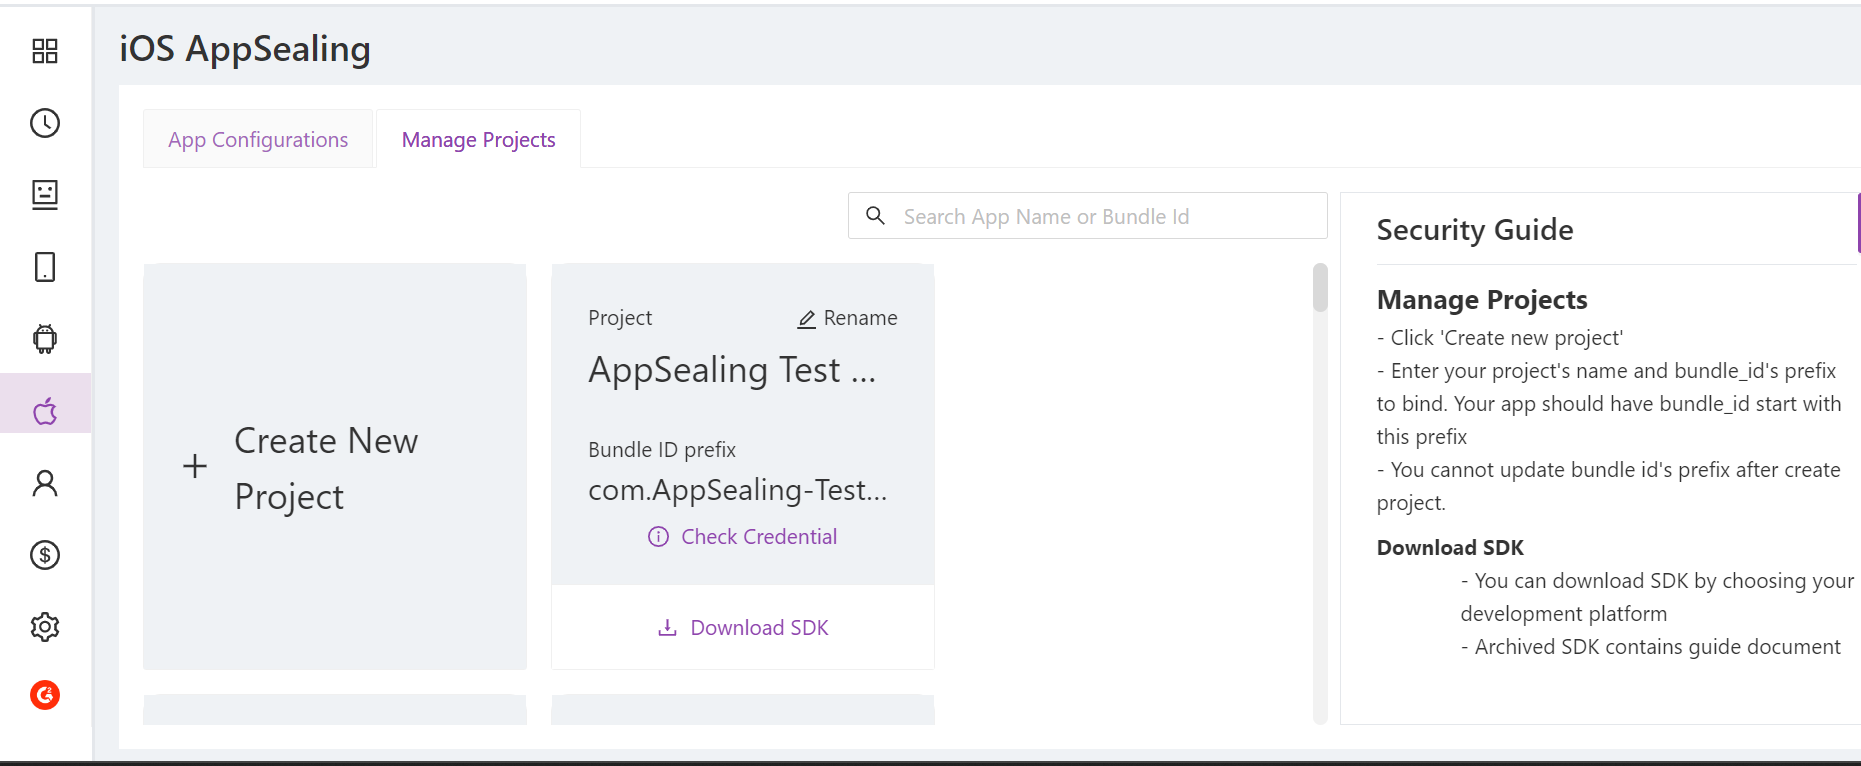Click the project list vertical scrollbar thumb
The width and height of the screenshot is (1861, 766).
coord(1320,288)
